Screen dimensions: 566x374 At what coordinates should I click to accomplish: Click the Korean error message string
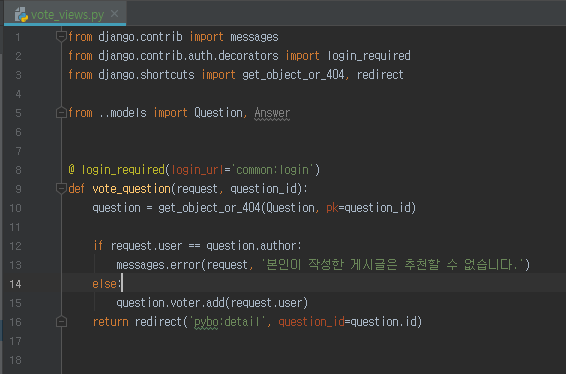391,265
